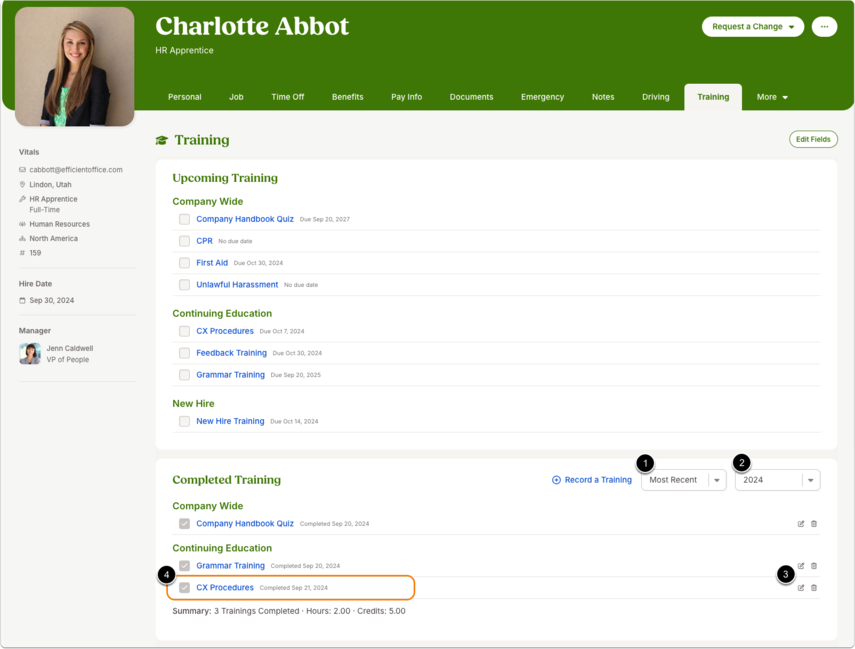Open the Benefits tab
855x649 pixels.
tap(347, 97)
